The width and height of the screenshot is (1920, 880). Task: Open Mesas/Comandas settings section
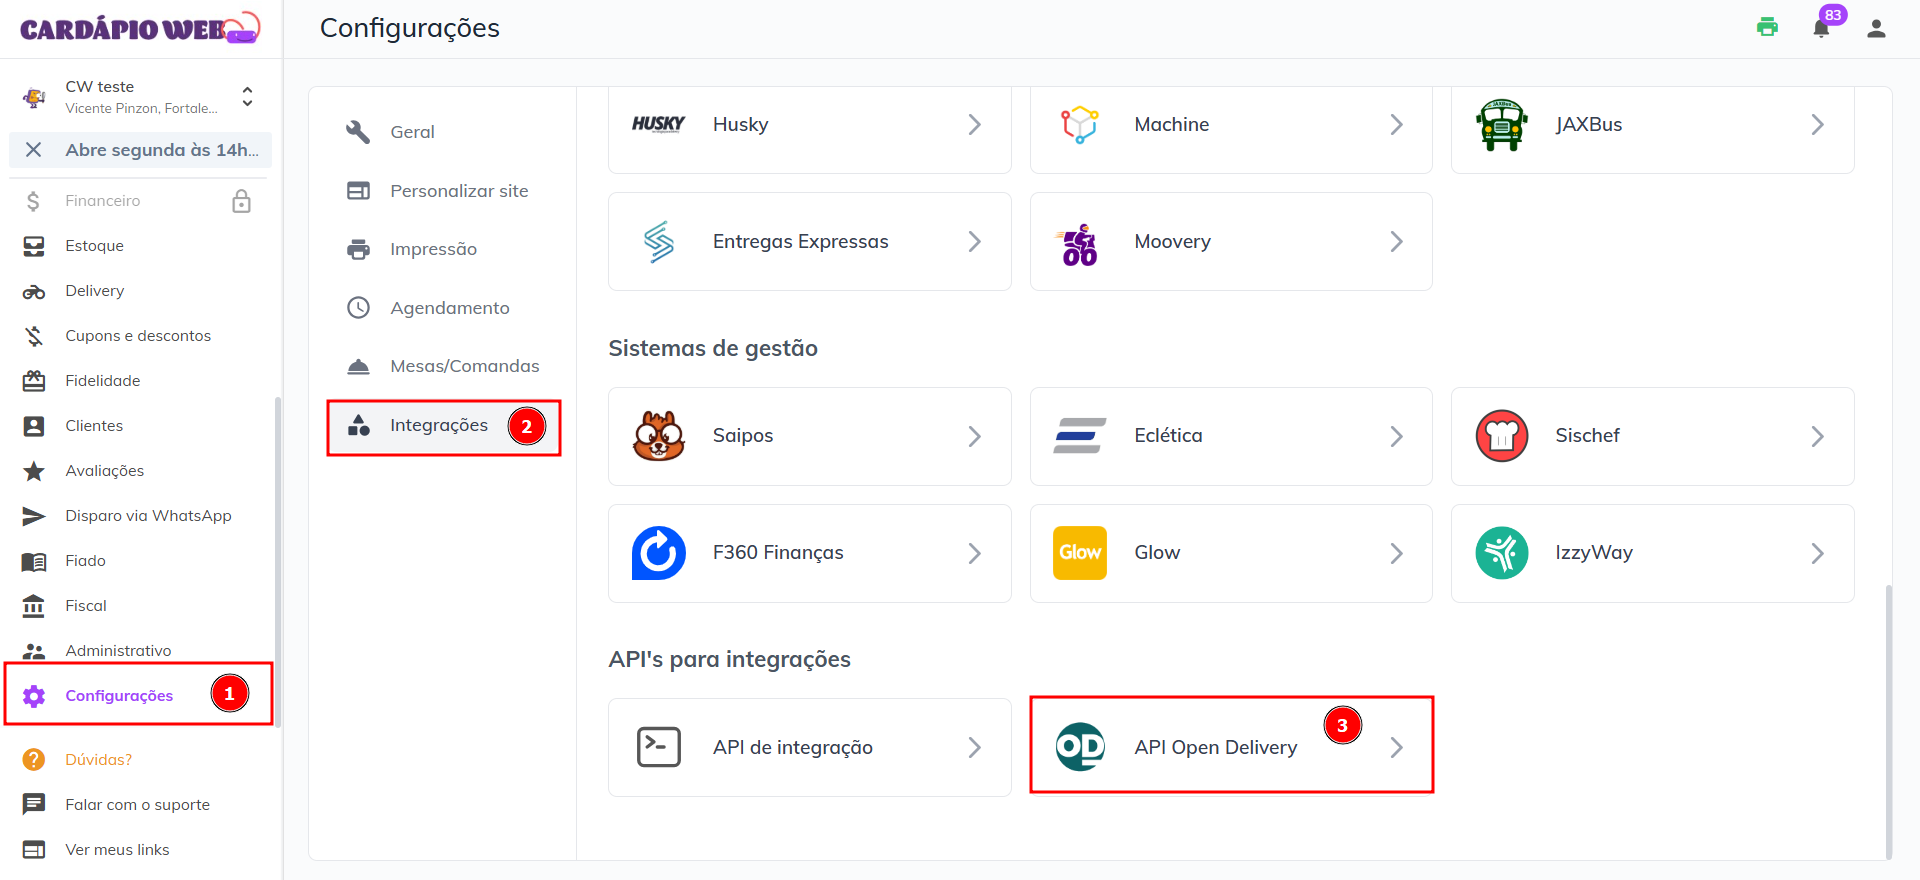pos(464,366)
